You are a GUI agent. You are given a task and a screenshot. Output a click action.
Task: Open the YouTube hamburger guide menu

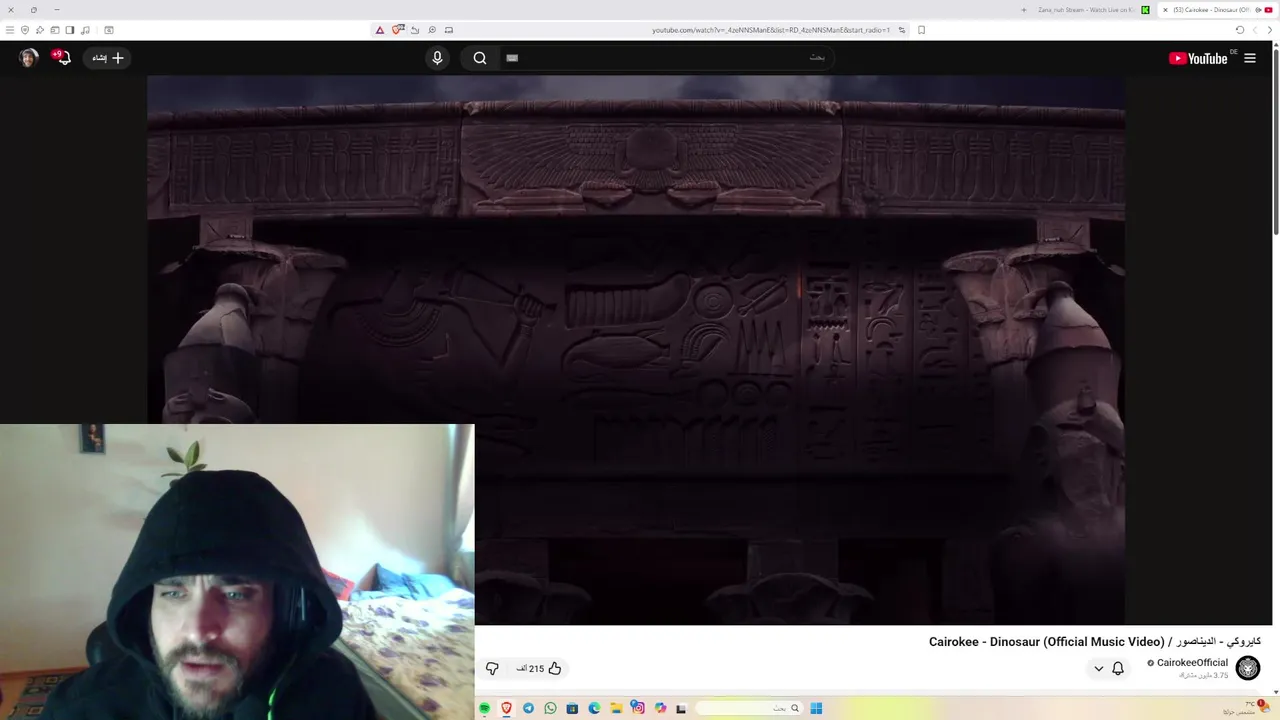[x=1250, y=58]
